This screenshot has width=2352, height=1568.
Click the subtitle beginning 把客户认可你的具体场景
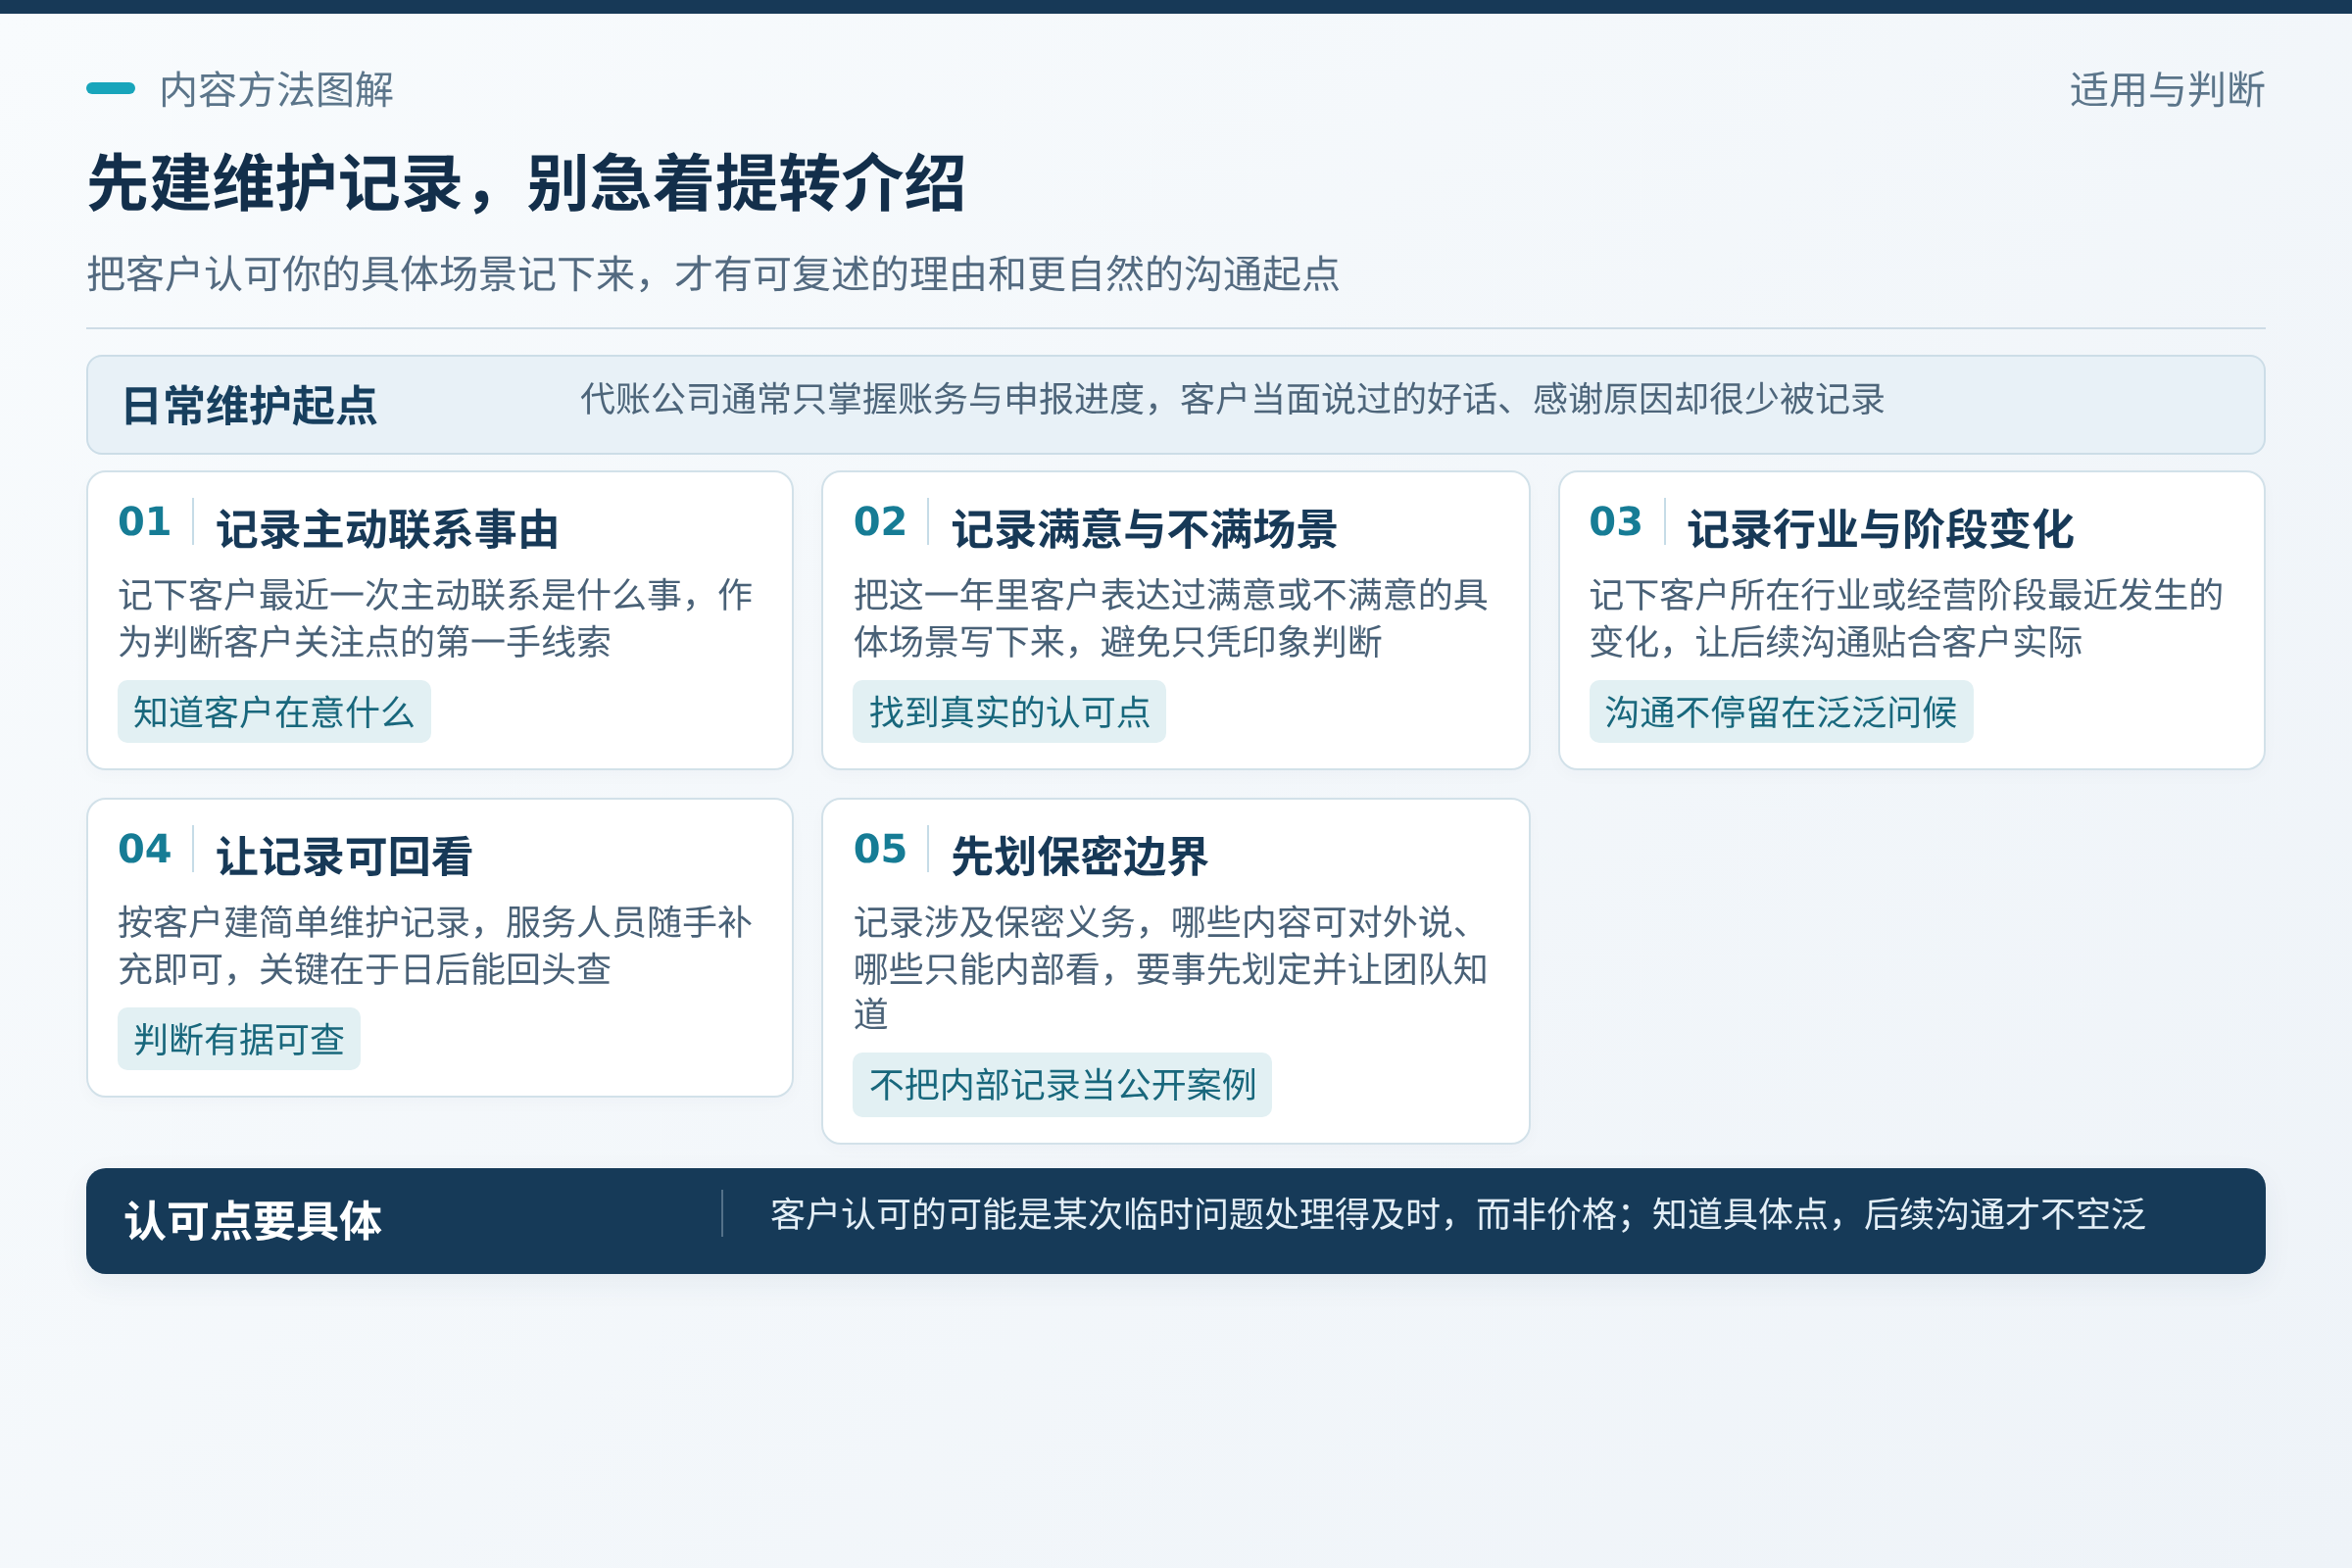[x=713, y=273]
